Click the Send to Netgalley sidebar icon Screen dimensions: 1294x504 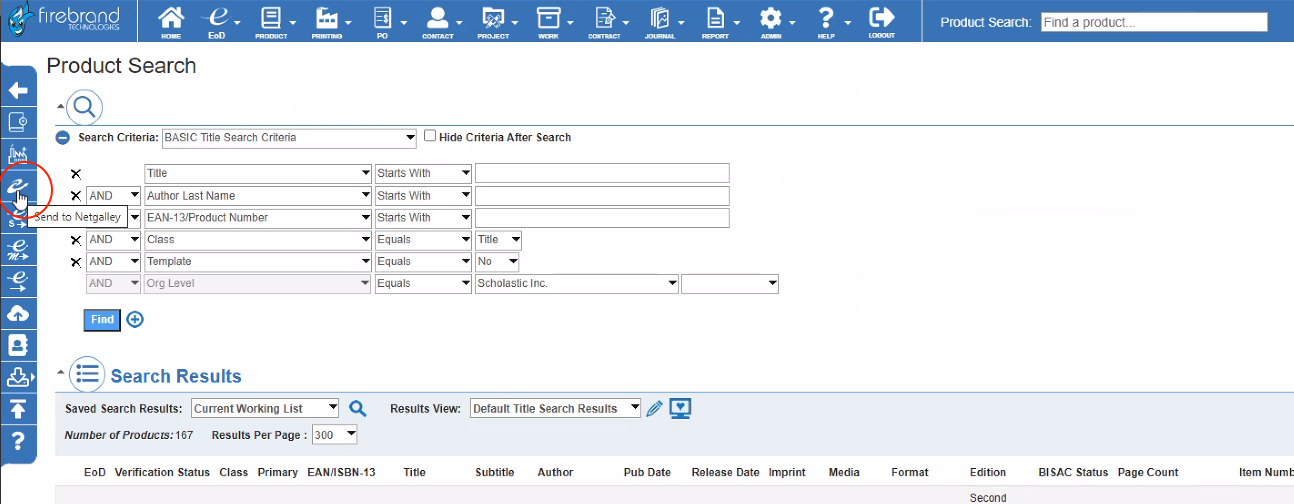(x=18, y=186)
